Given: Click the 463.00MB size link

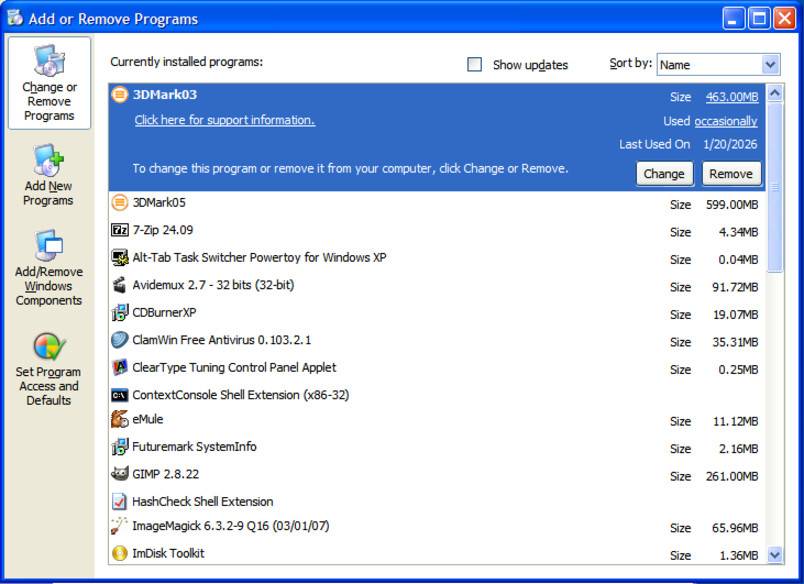Looking at the screenshot, I should (x=731, y=97).
